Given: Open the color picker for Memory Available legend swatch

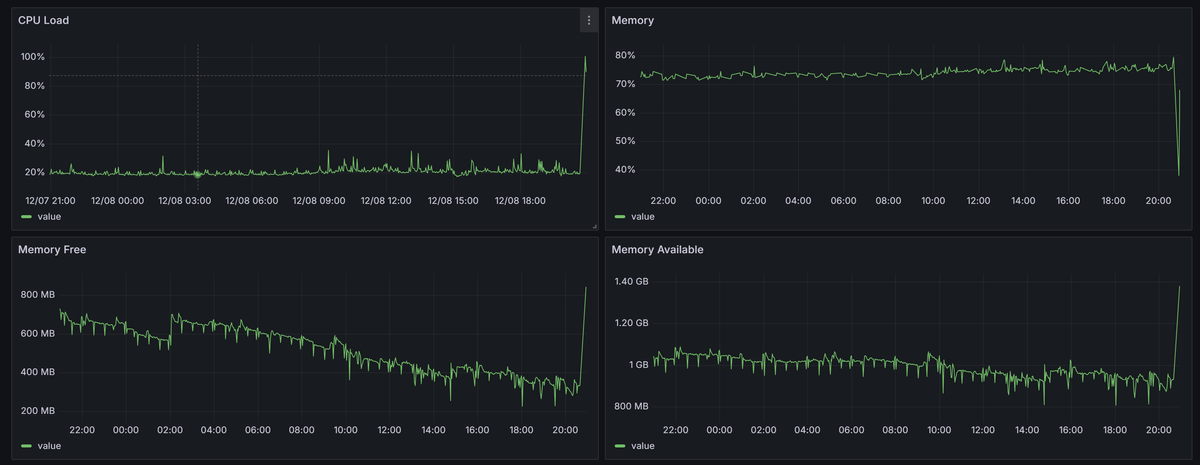Looking at the screenshot, I should [620, 445].
